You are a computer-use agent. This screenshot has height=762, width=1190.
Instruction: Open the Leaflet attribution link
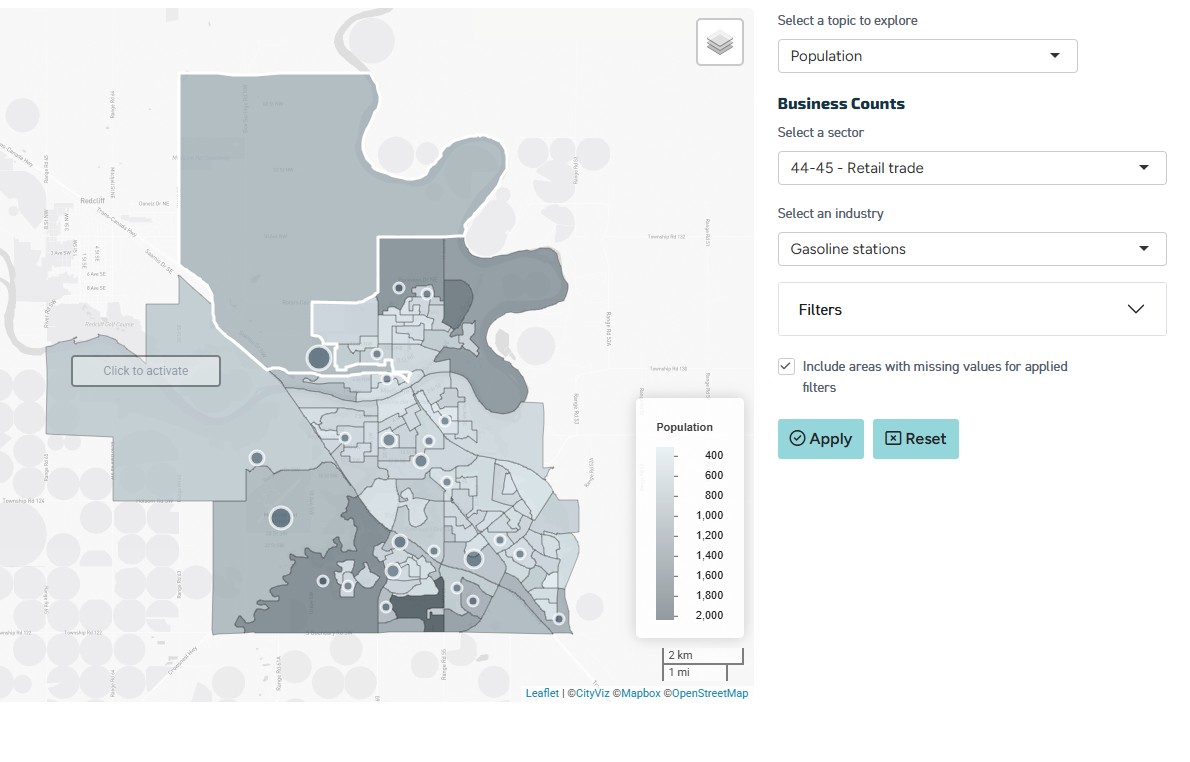[541, 692]
